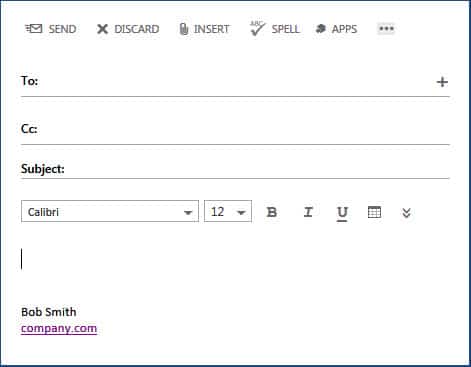The height and width of the screenshot is (367, 471).
Task: Click the Send envelope icon
Action: (34, 29)
